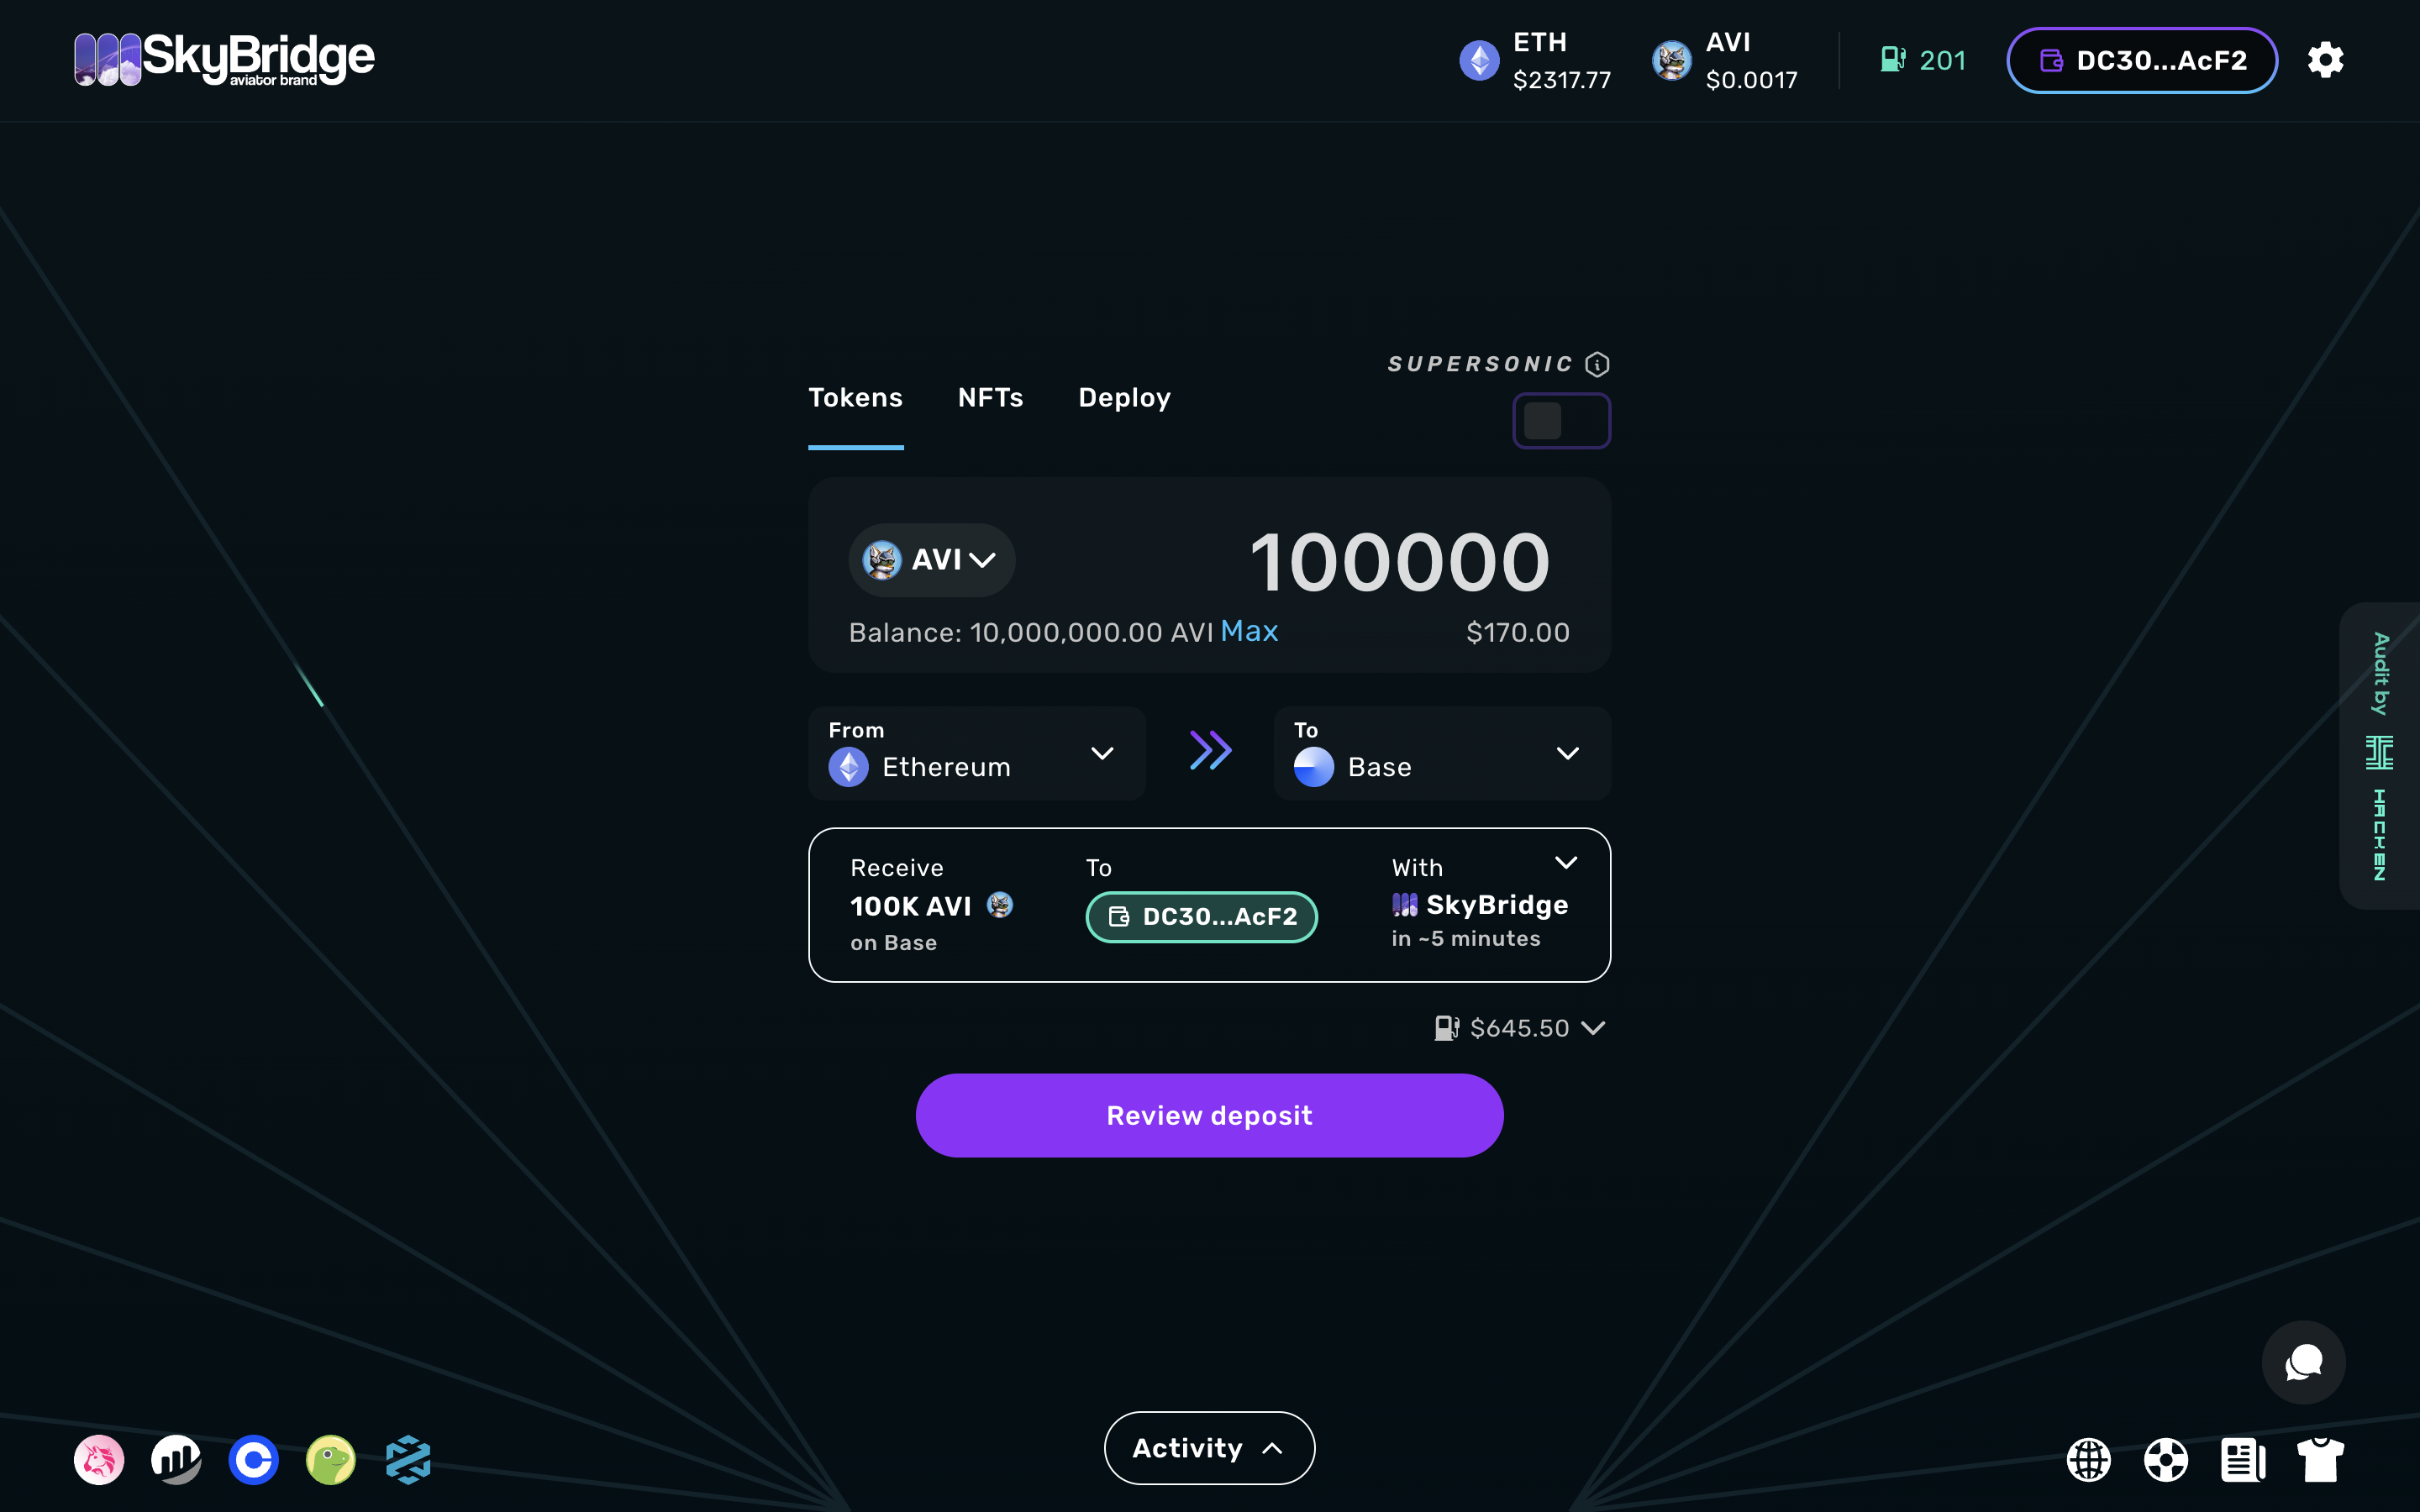
Task: Click the Max balance link
Action: (1248, 629)
